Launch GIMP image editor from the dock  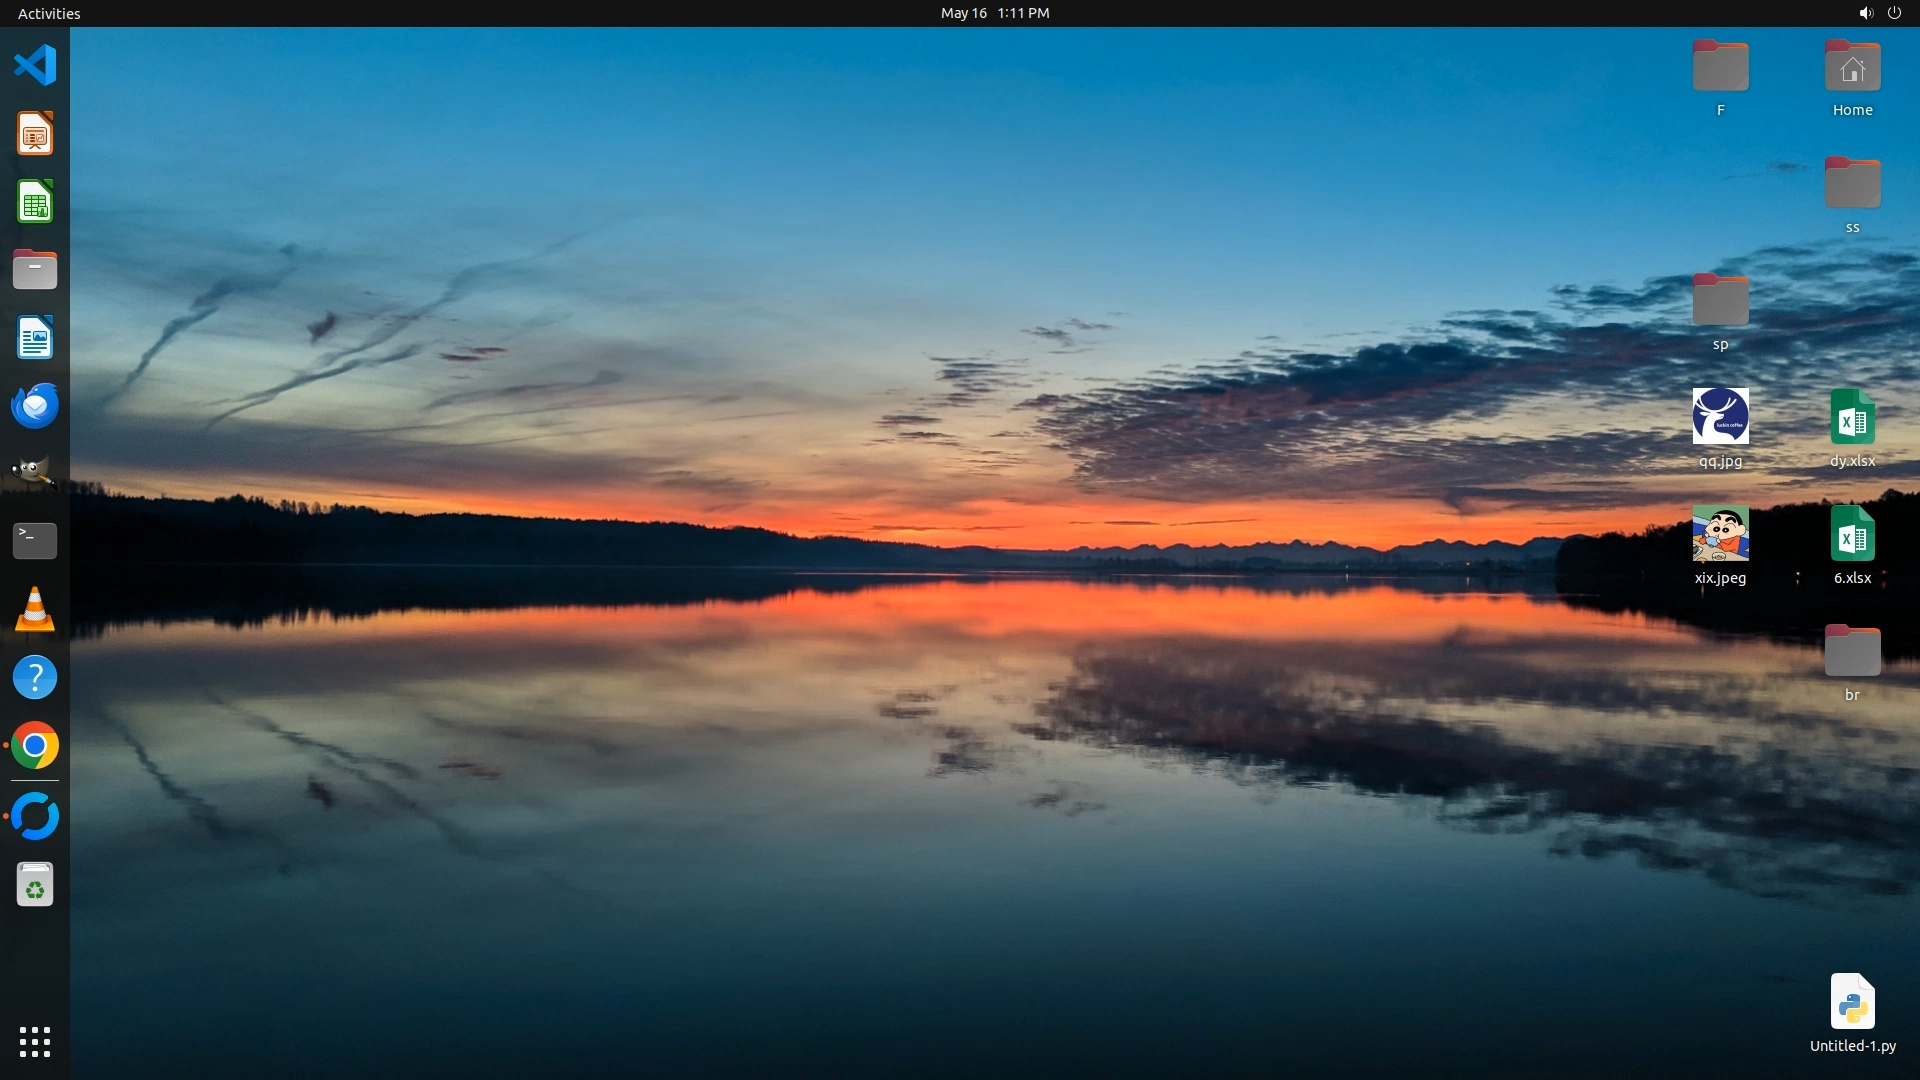click(x=35, y=472)
